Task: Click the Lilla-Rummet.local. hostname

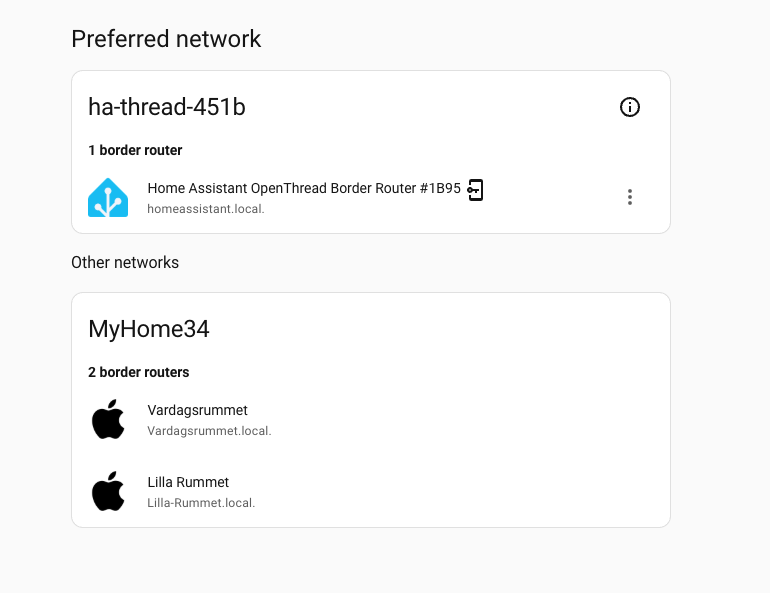Action: [x=201, y=503]
